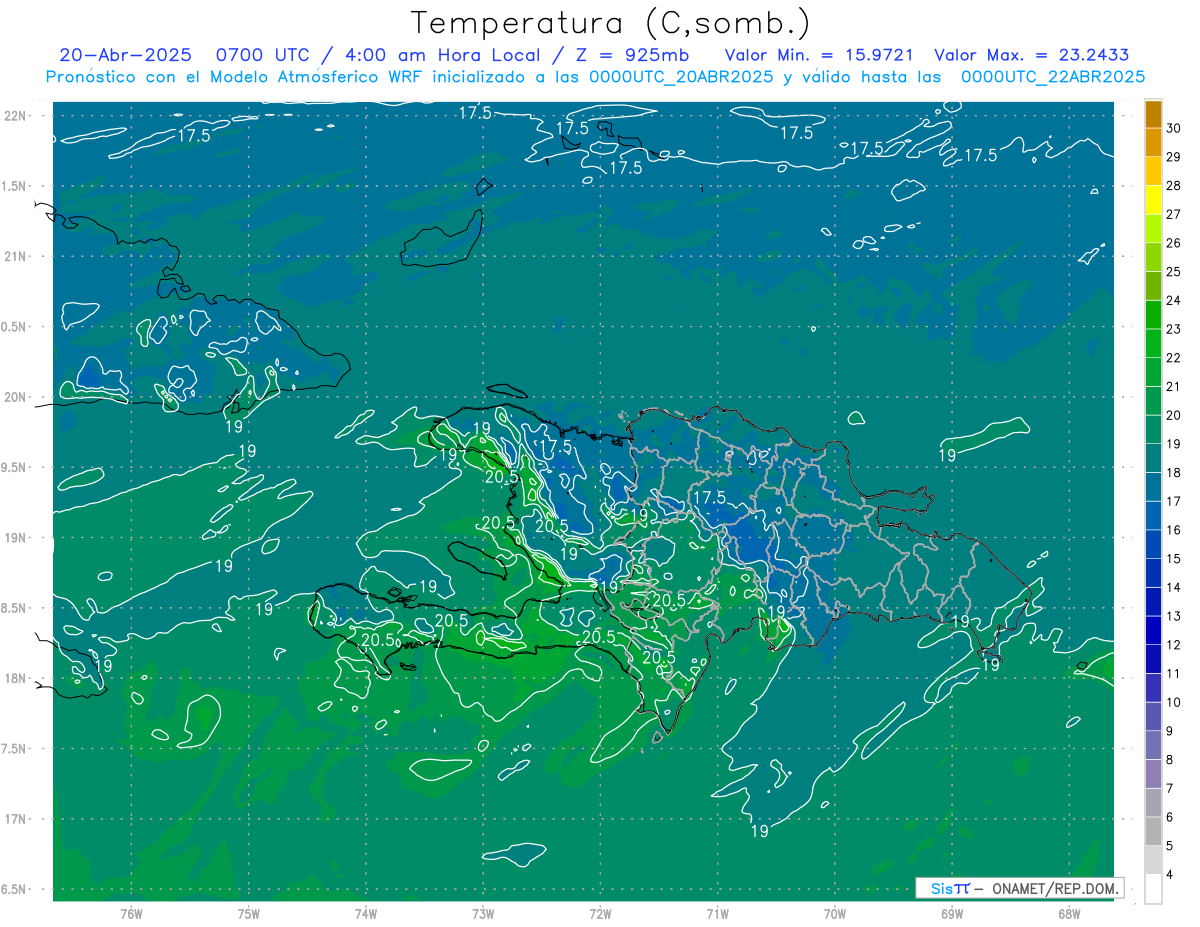Click the "15" value on the color scale
Image resolution: width=1200 pixels, height=927 pixels.
click(x=1174, y=559)
